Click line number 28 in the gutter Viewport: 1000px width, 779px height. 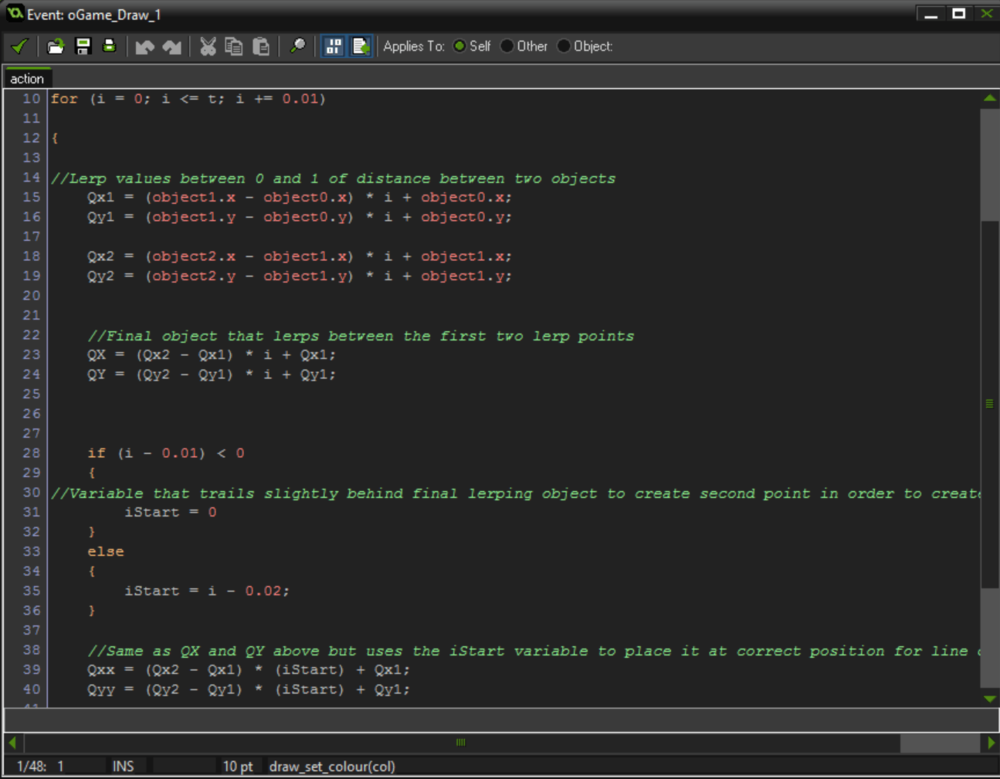31,453
